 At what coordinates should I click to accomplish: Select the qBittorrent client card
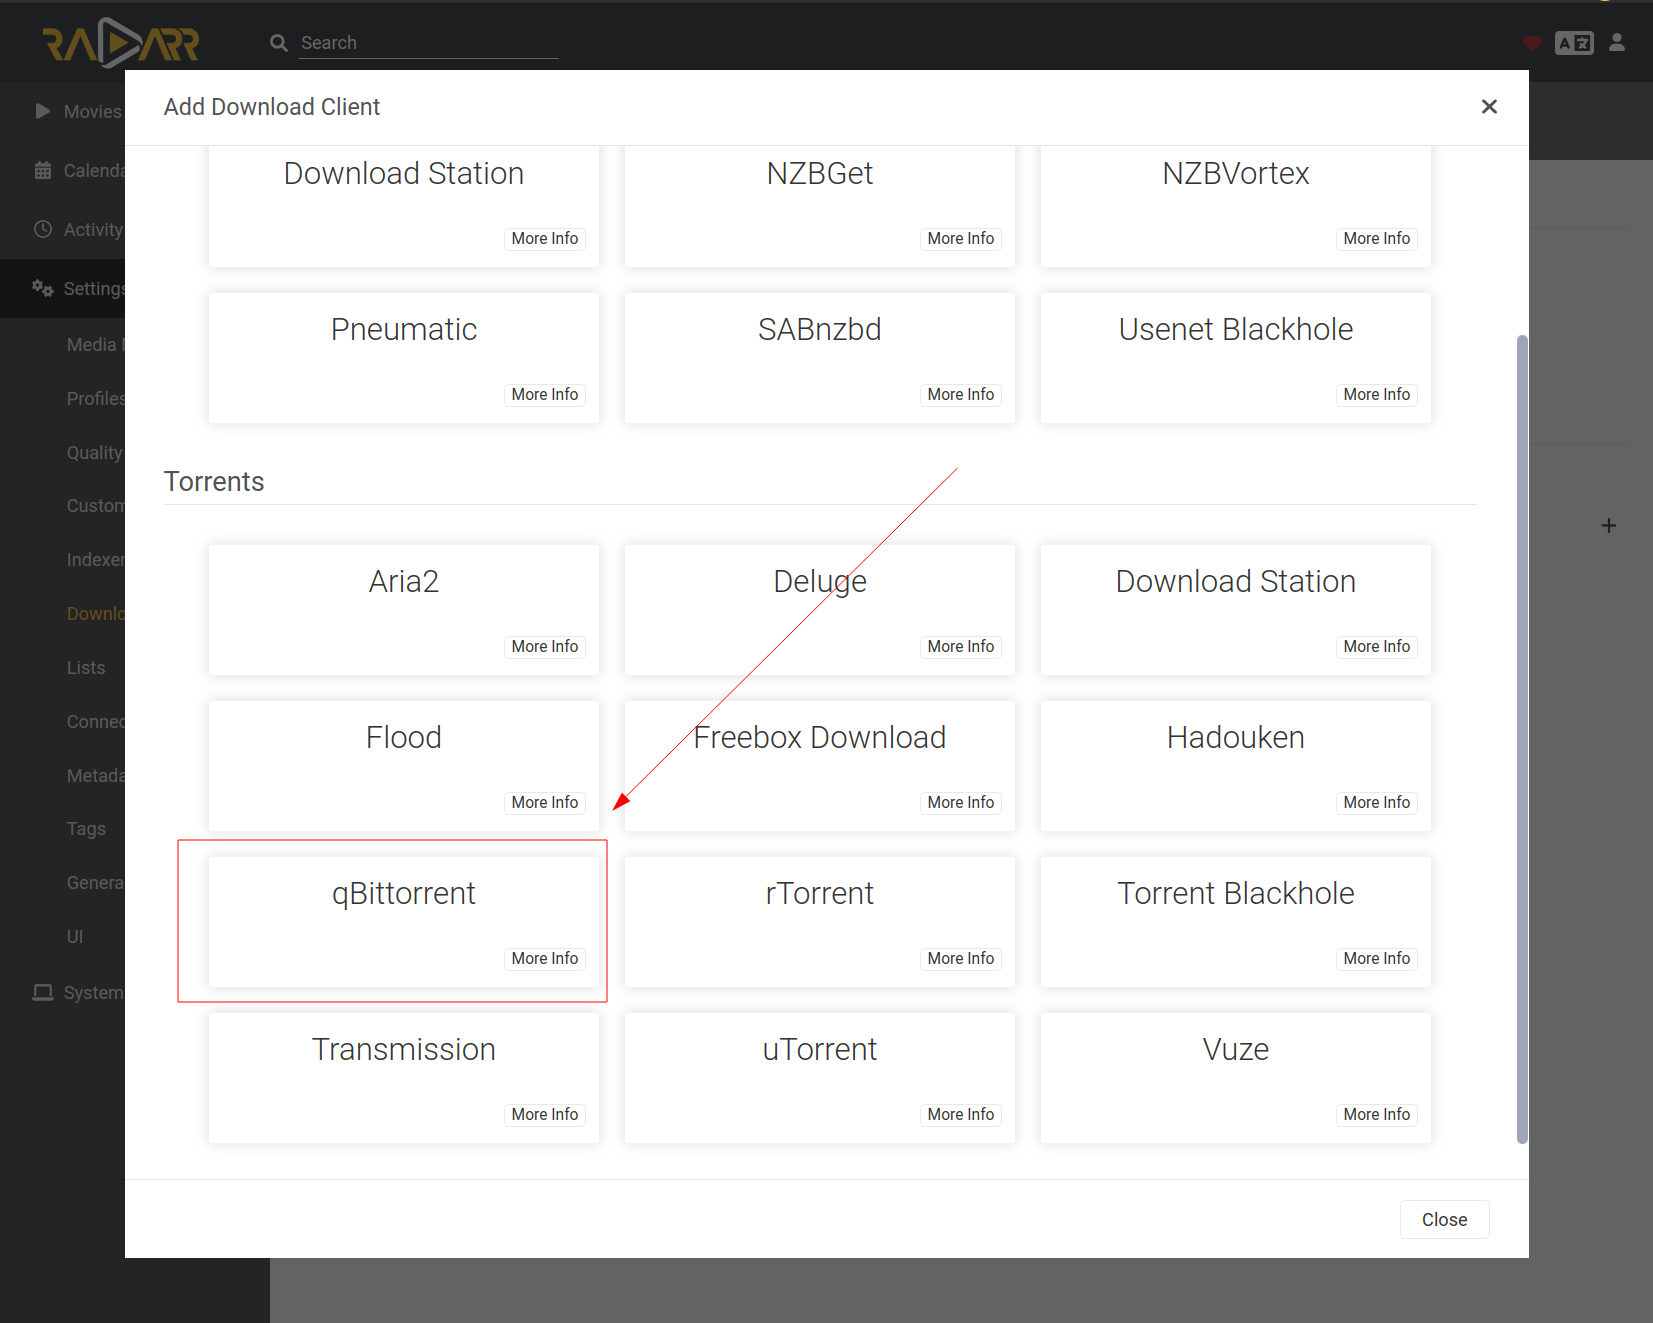click(404, 922)
